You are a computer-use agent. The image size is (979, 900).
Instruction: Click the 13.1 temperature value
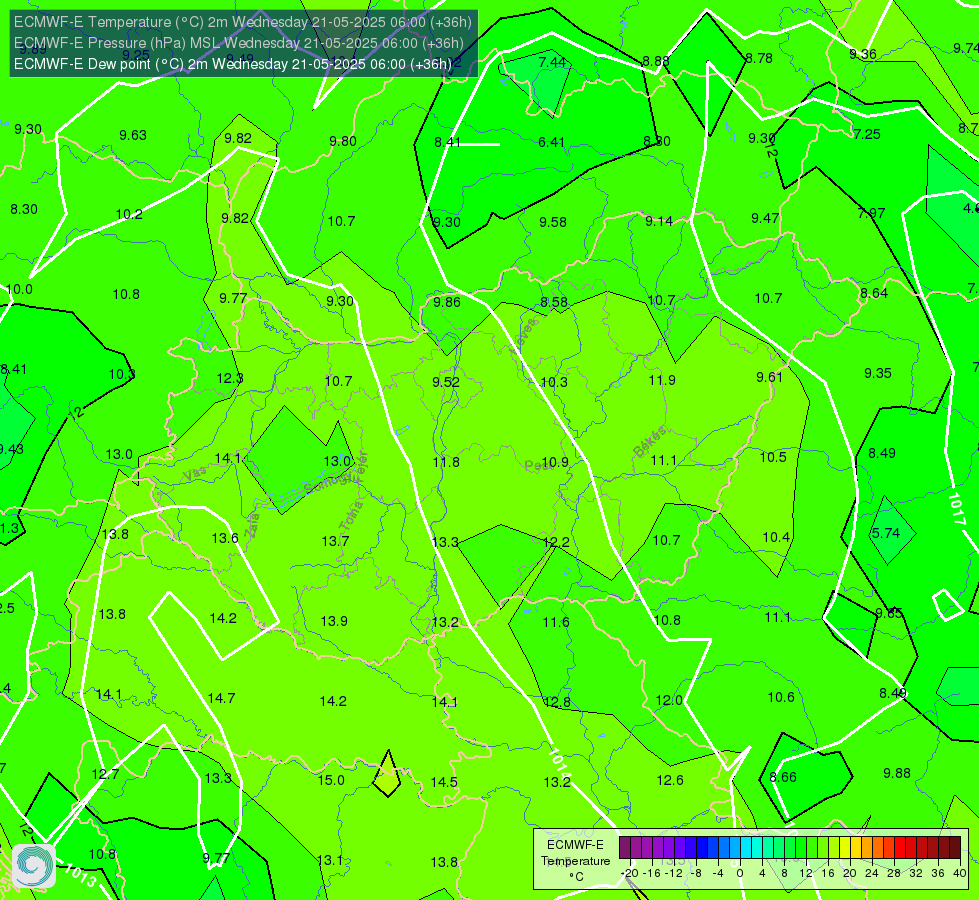tap(330, 861)
